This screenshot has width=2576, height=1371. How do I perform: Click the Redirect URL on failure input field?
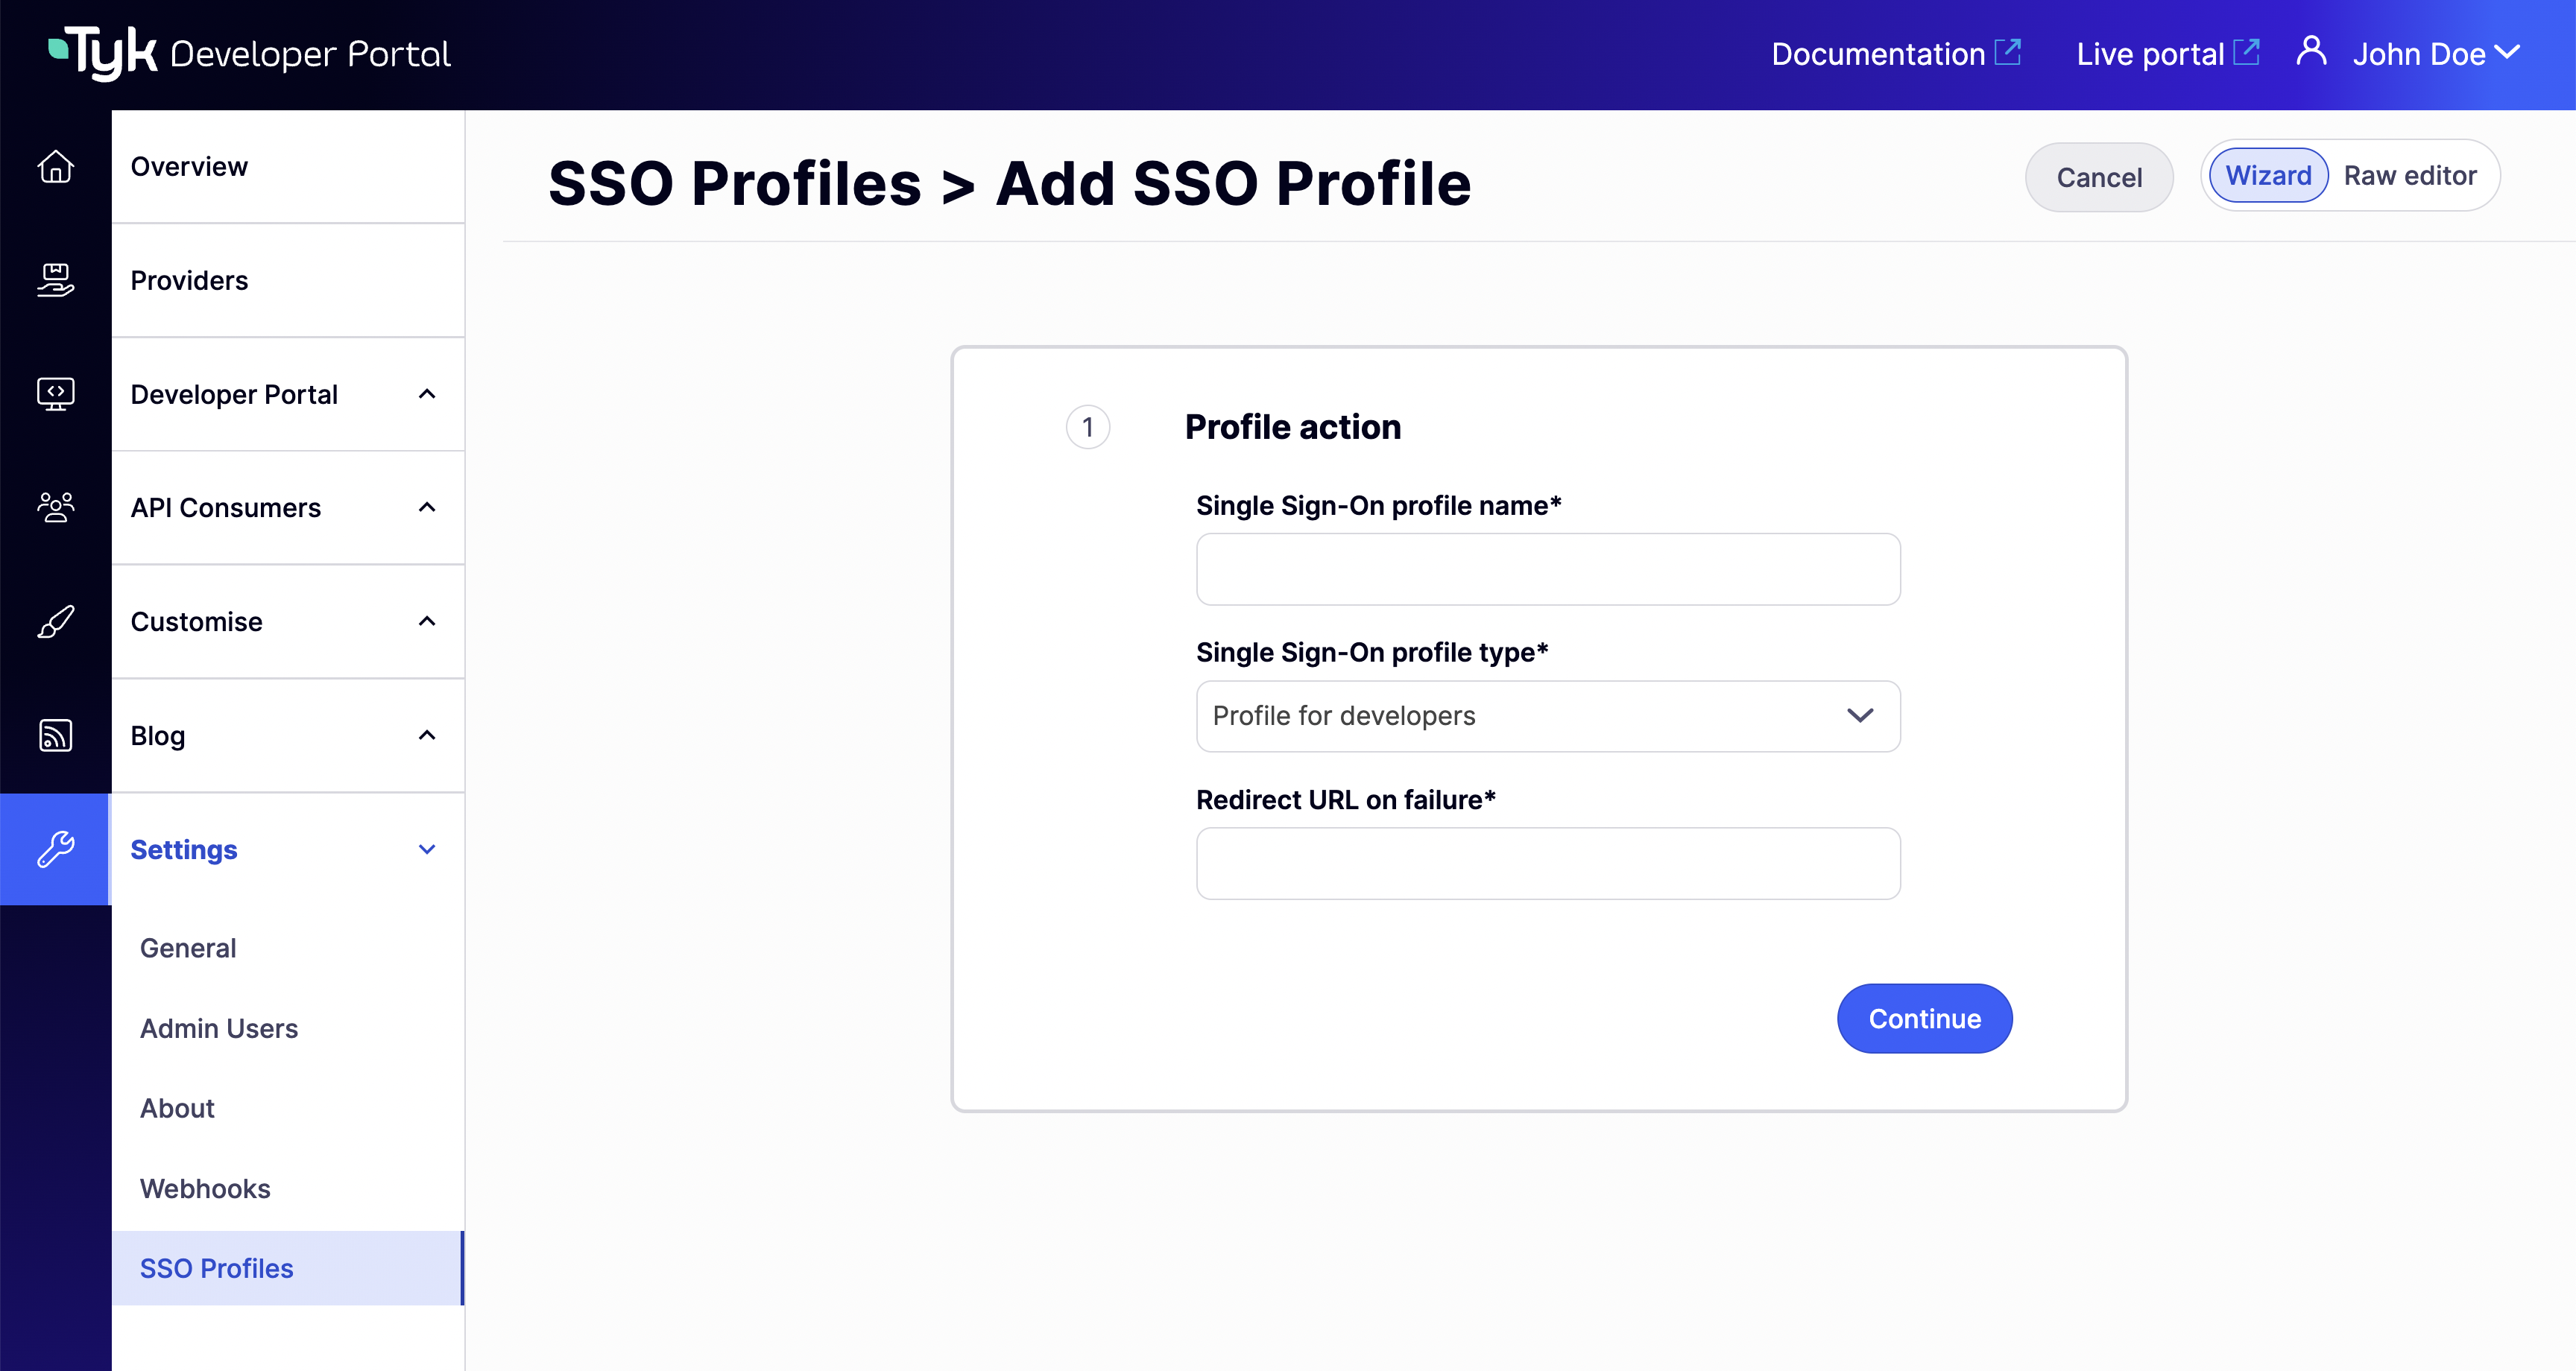(x=1547, y=863)
